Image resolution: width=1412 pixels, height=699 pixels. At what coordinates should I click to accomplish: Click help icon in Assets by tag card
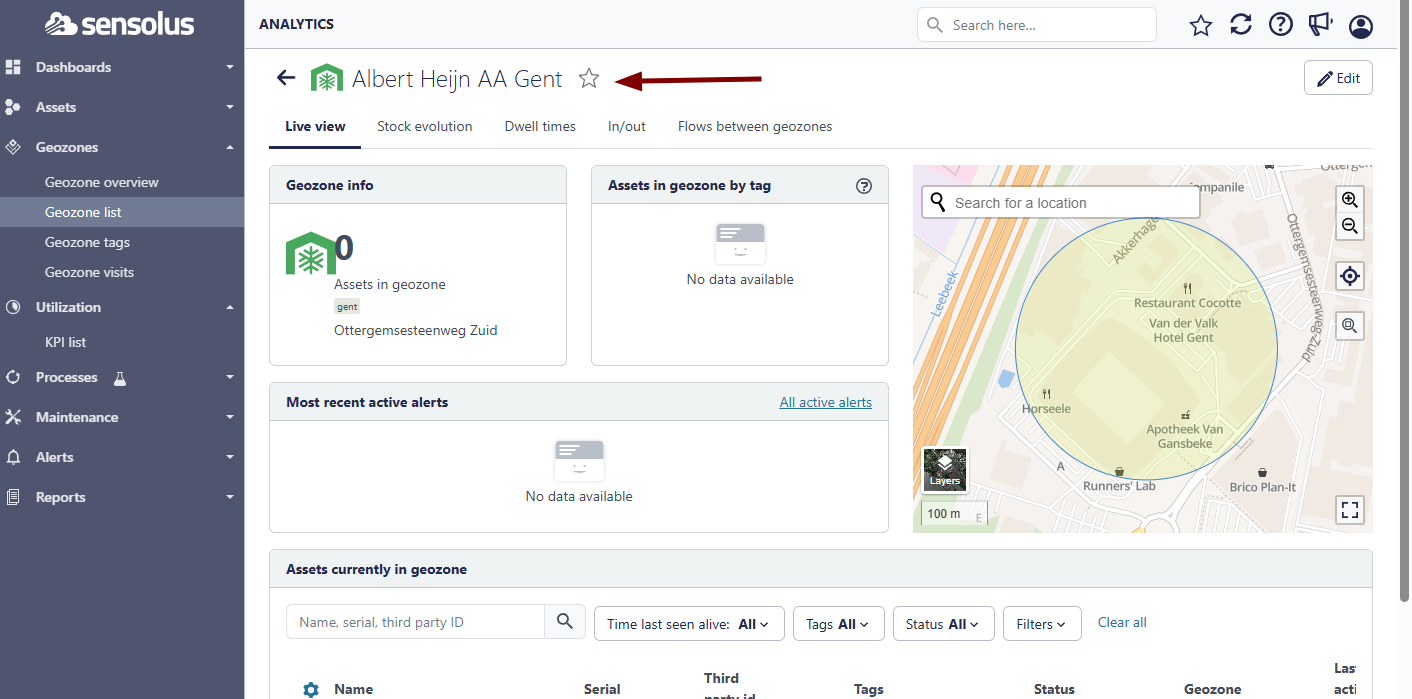tap(865, 186)
